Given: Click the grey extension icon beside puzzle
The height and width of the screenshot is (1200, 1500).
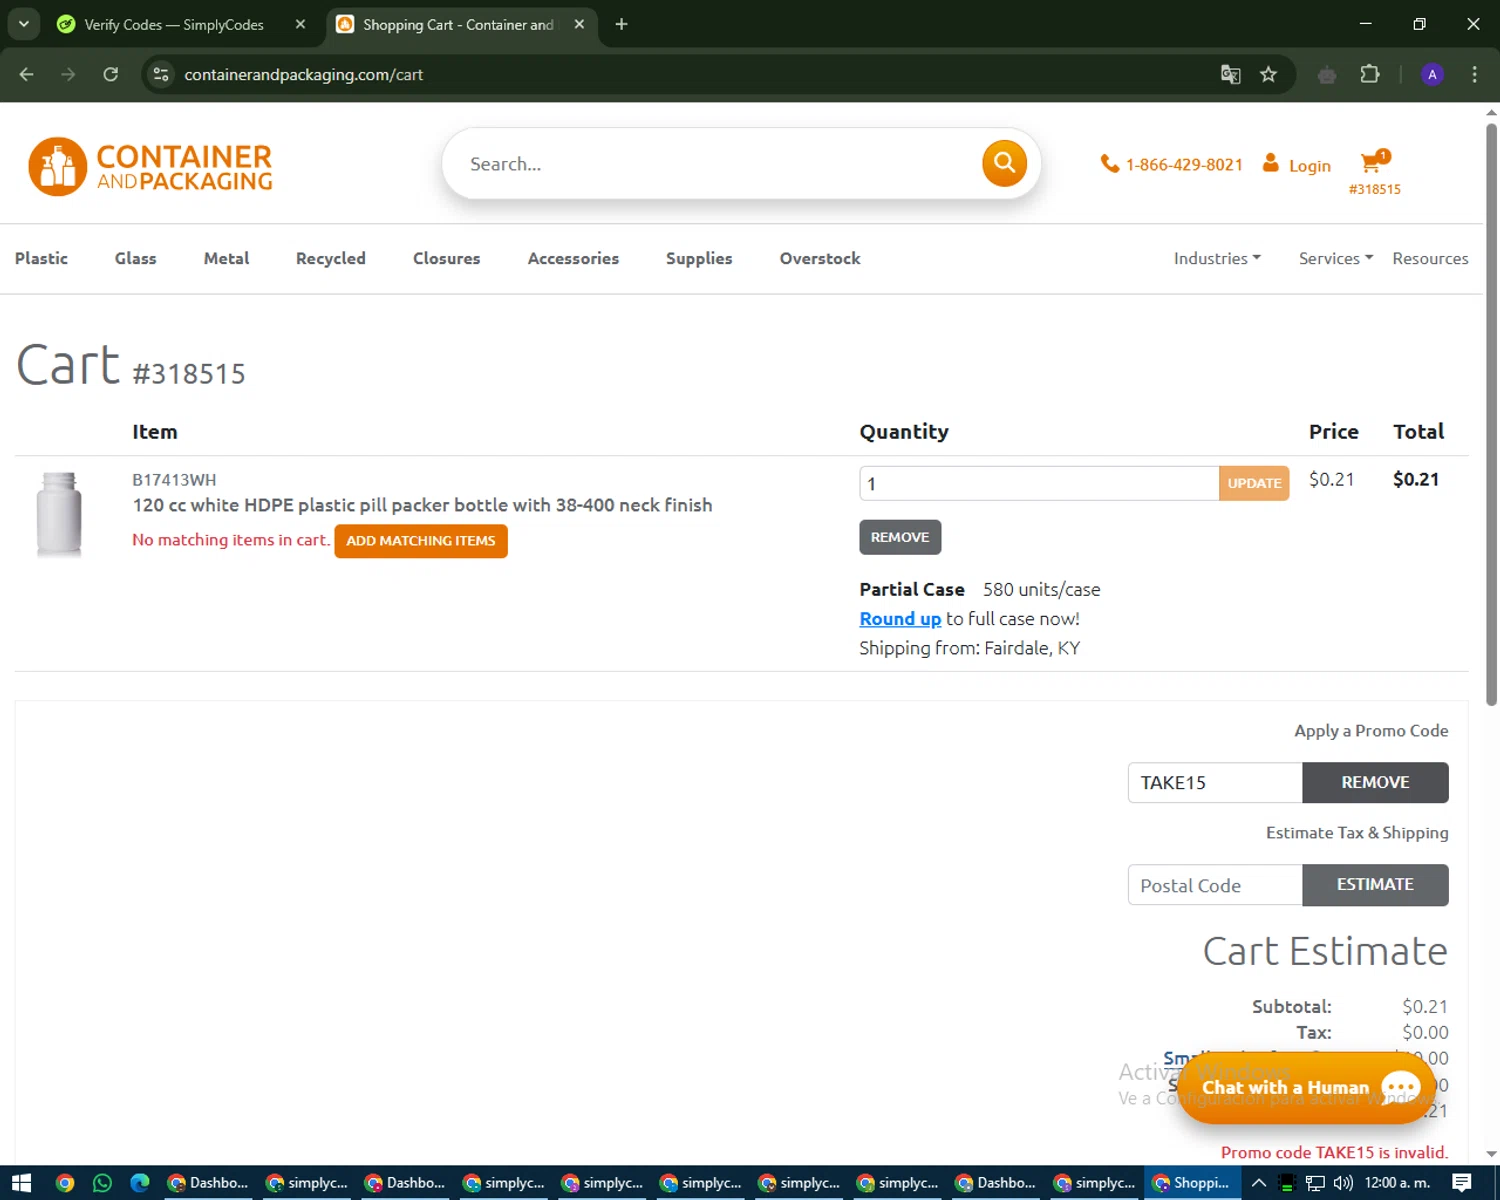Looking at the screenshot, I should 1327,74.
